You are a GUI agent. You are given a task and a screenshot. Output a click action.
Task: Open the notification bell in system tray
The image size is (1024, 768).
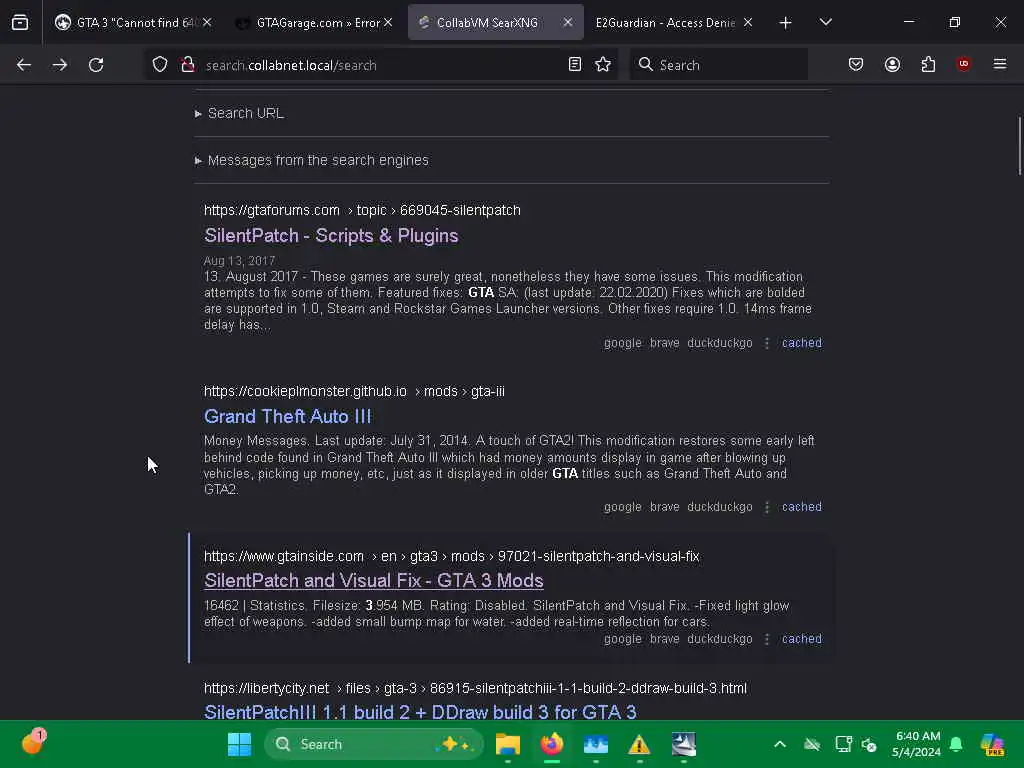[x=956, y=744]
